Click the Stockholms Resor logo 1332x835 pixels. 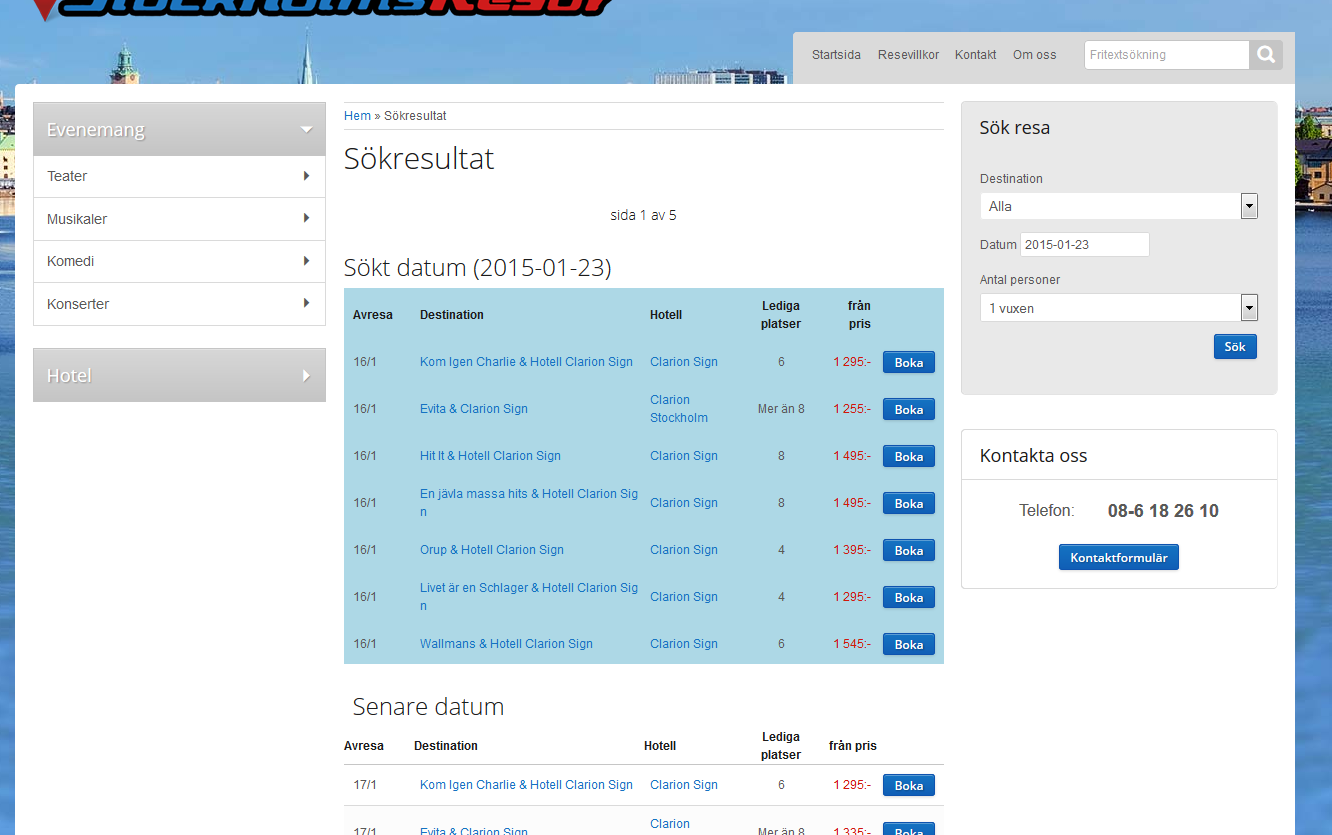pyautogui.click(x=320, y=8)
